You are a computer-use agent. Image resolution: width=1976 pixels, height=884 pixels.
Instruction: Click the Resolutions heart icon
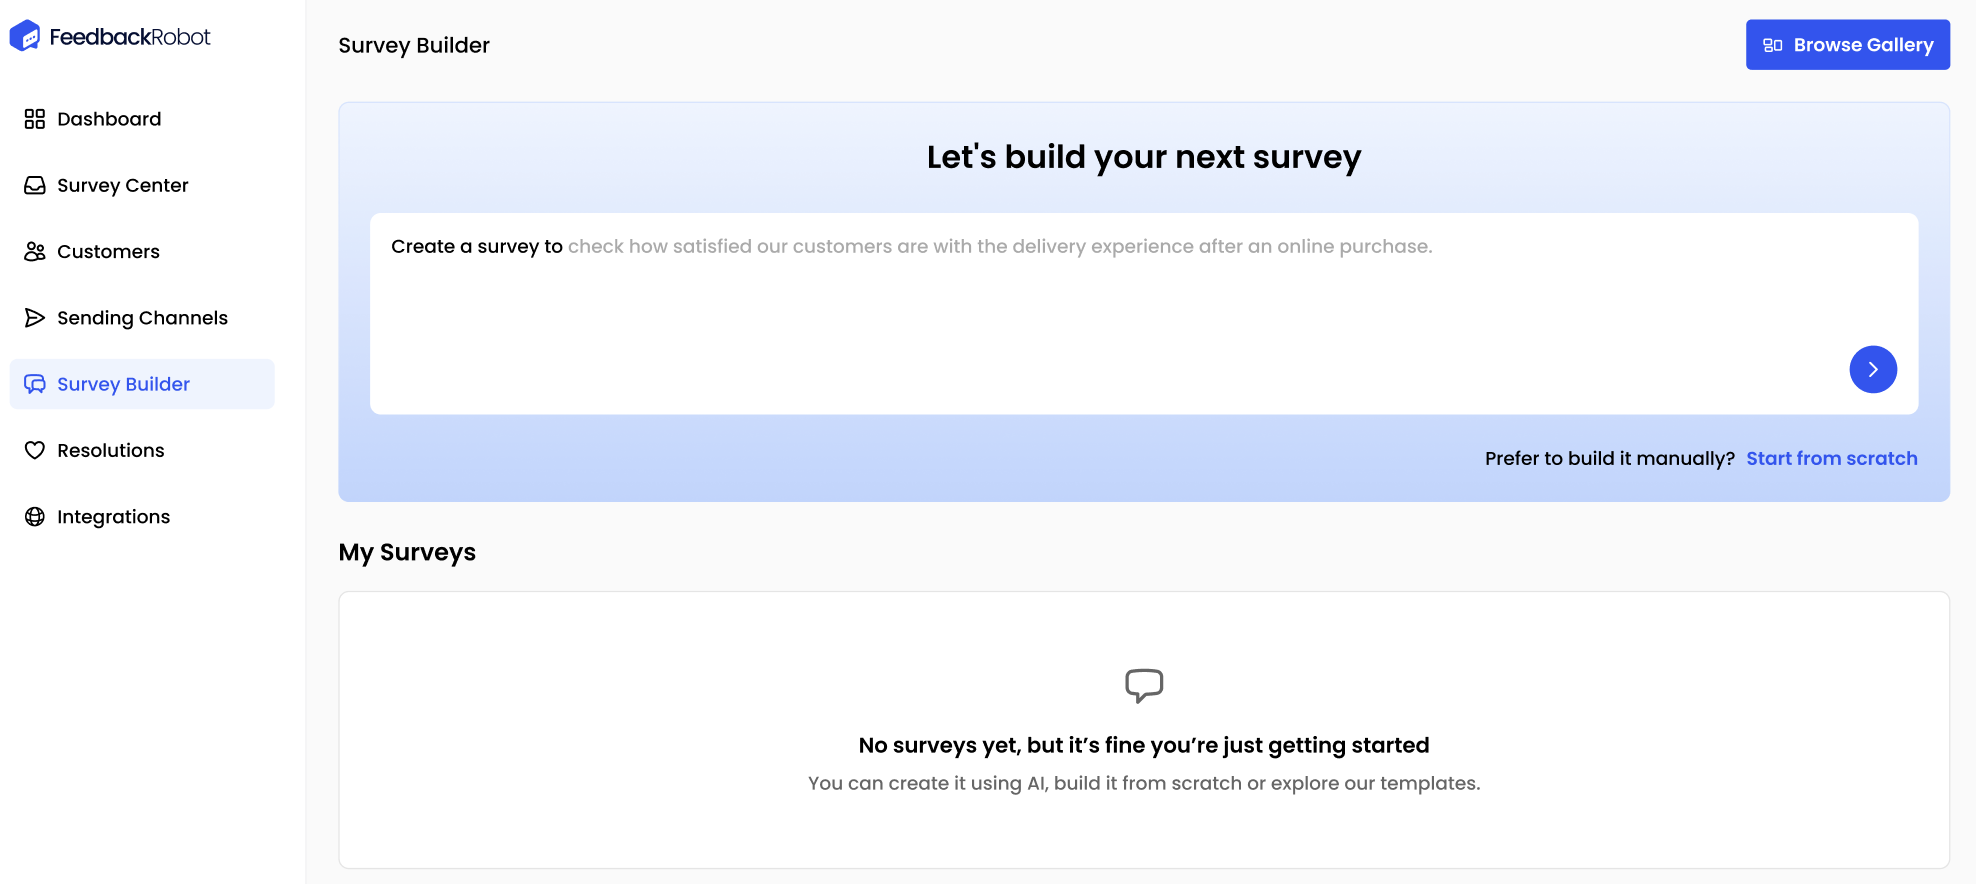pyautogui.click(x=35, y=450)
